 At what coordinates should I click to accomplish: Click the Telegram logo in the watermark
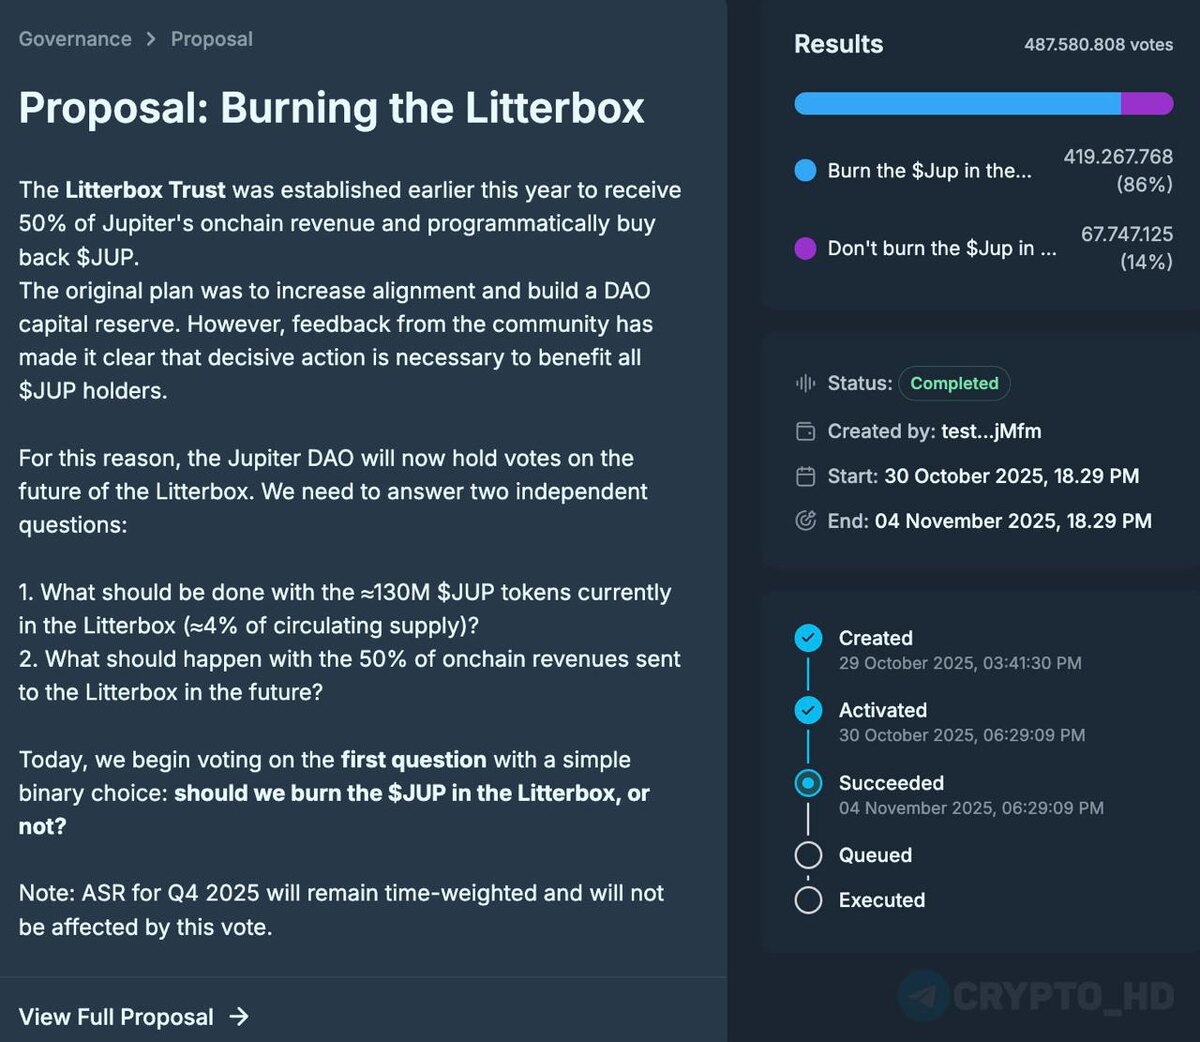coord(922,995)
